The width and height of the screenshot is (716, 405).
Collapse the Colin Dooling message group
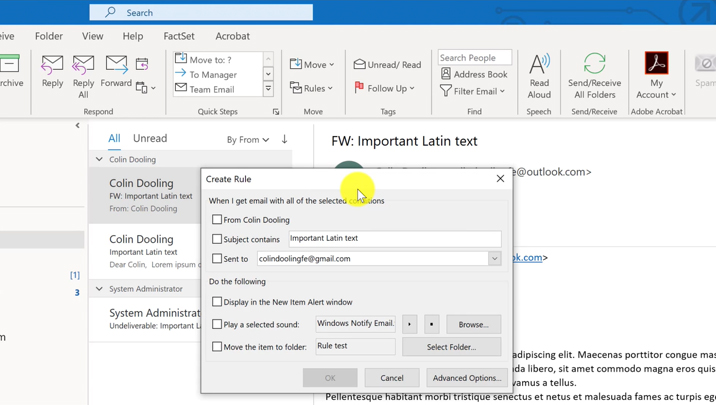[x=99, y=160]
